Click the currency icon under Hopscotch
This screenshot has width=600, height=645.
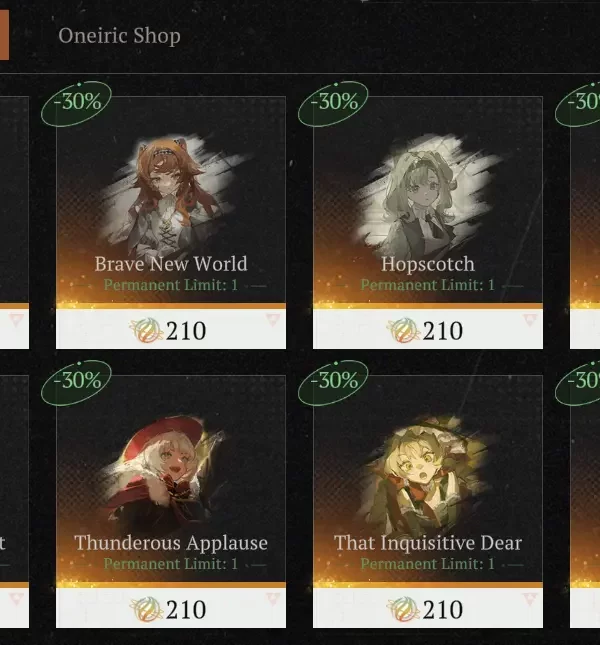pos(402,330)
